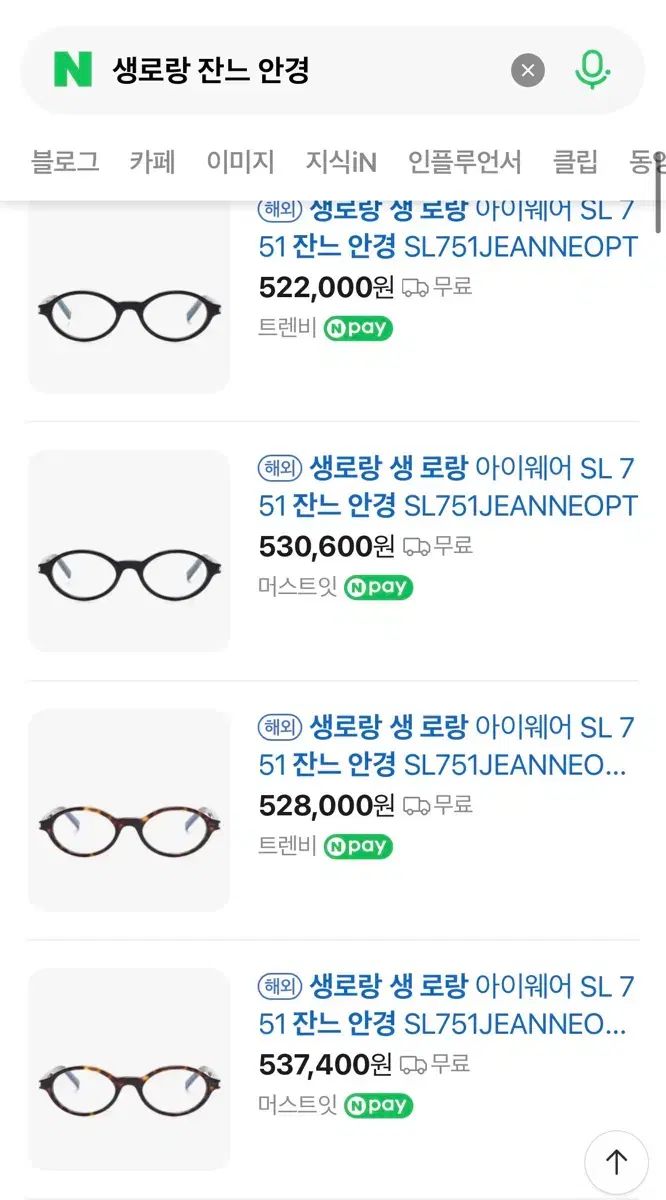Viewport: 666px width, 1200px height.
Task: Select the 인플루언서 tab
Action: [464, 161]
